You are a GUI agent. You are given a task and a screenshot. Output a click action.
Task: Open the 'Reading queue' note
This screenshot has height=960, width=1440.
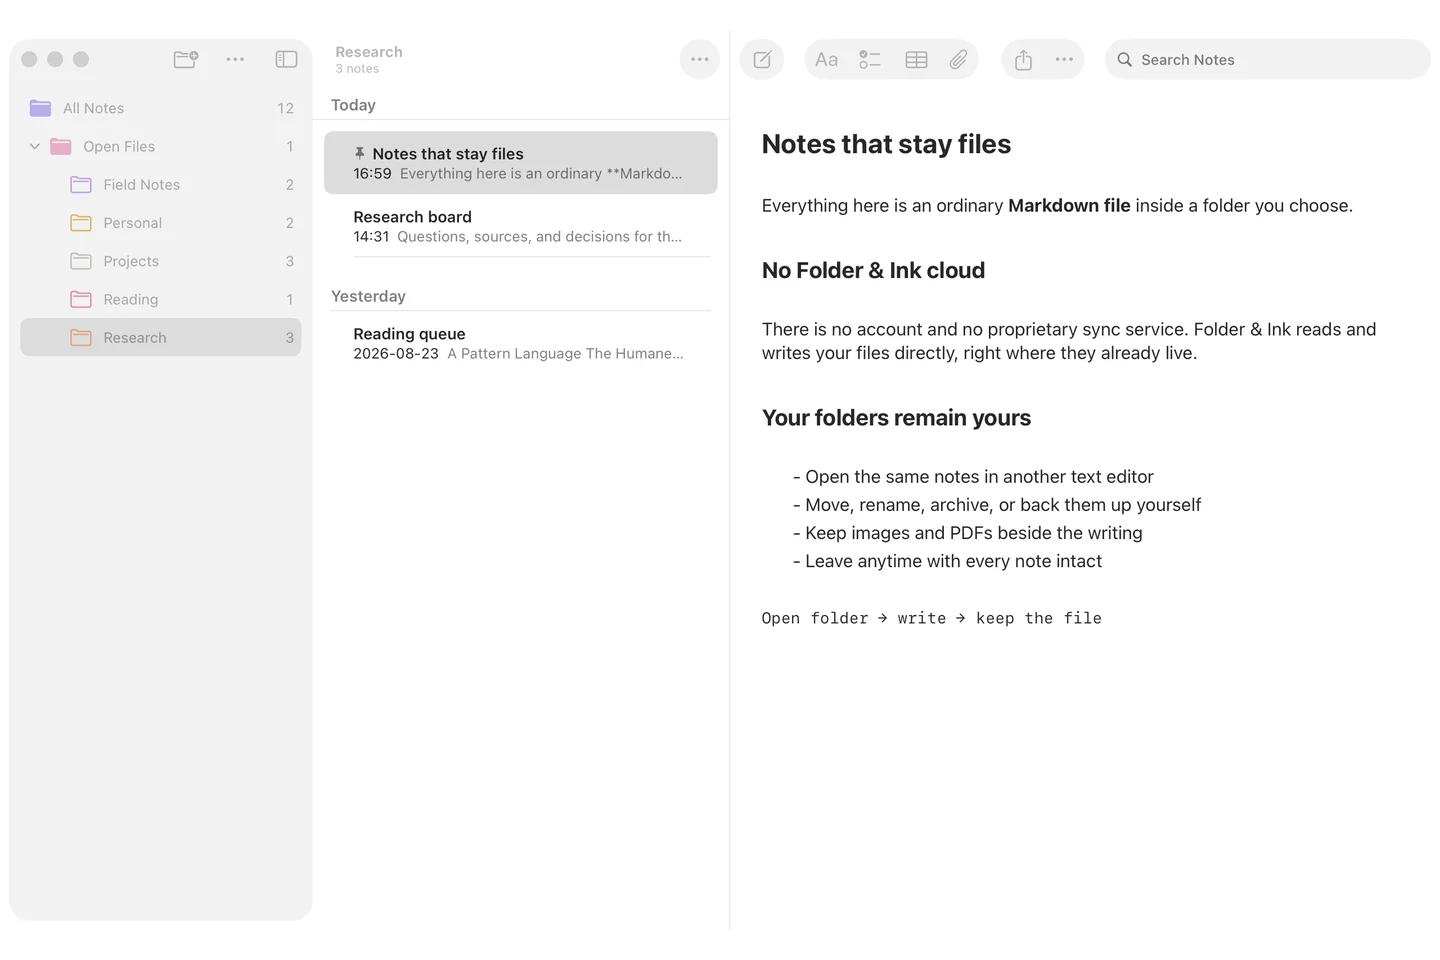click(521, 343)
